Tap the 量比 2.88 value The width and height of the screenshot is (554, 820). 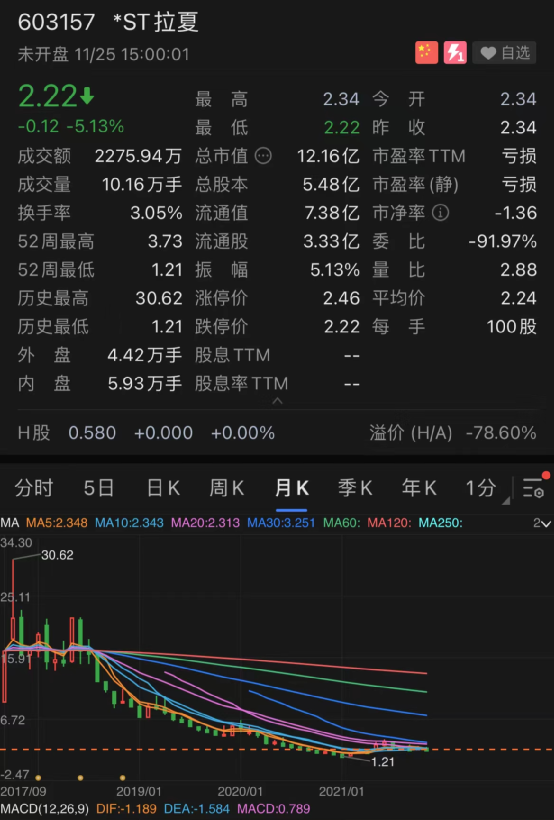tap(518, 270)
